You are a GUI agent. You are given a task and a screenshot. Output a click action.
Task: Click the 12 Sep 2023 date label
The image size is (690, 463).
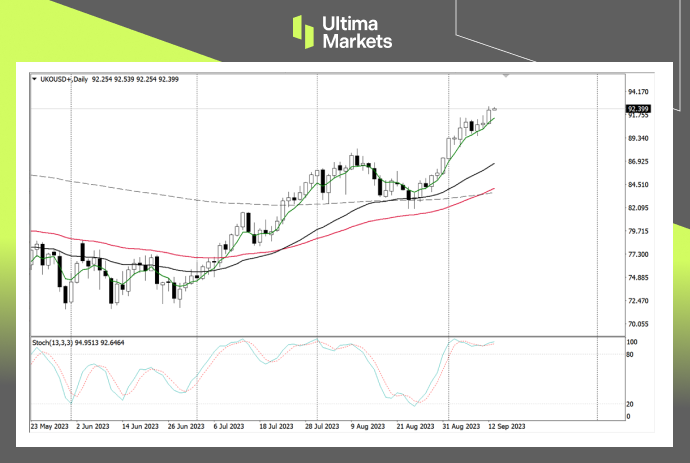point(507,425)
